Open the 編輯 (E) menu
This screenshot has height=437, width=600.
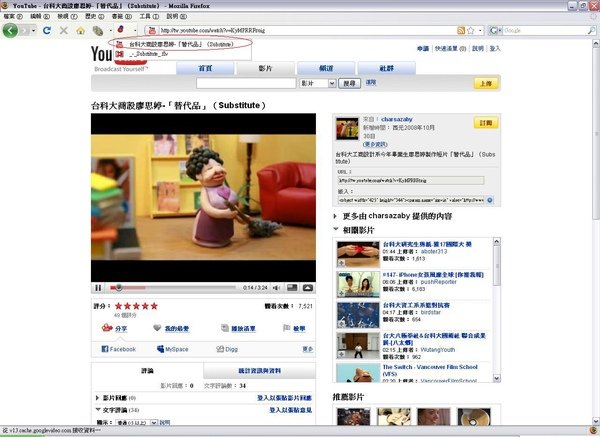[40, 16]
